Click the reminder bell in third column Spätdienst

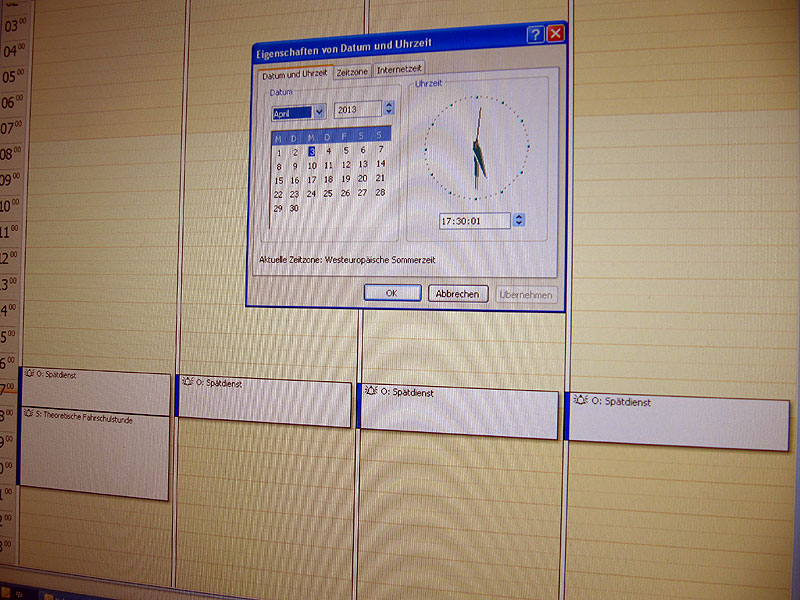tap(370, 393)
